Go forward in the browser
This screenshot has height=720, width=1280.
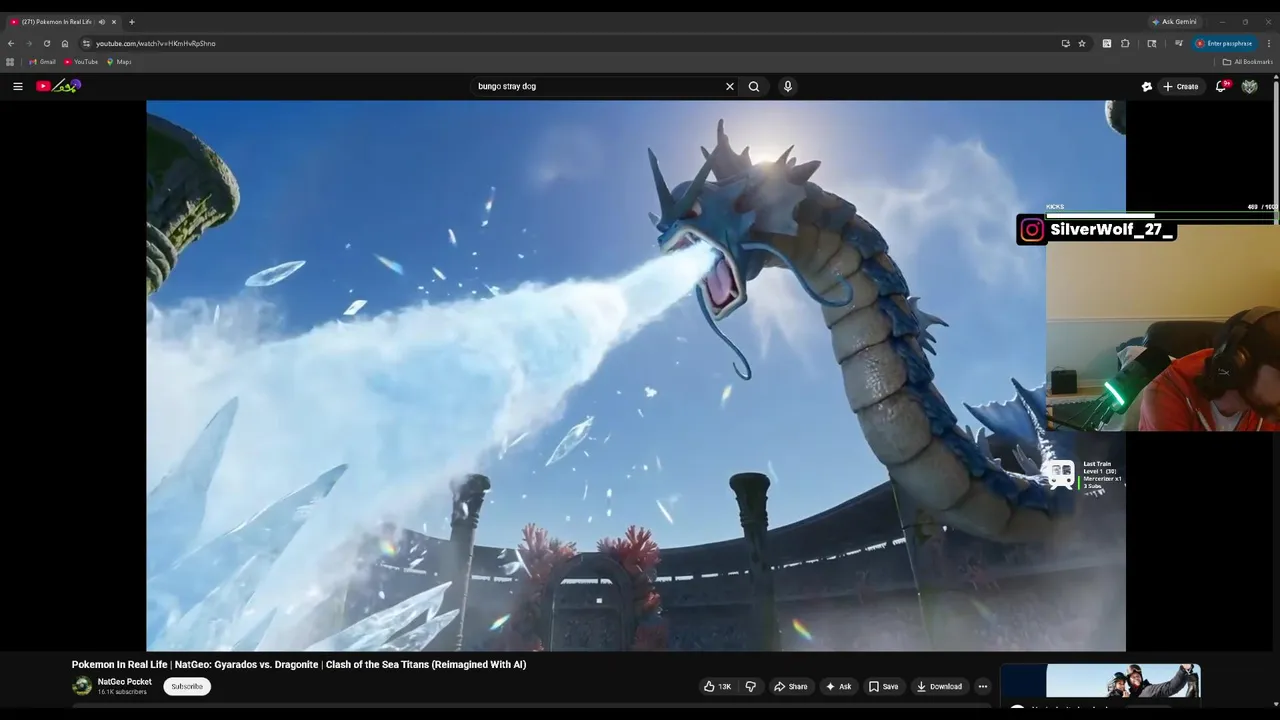[29, 43]
